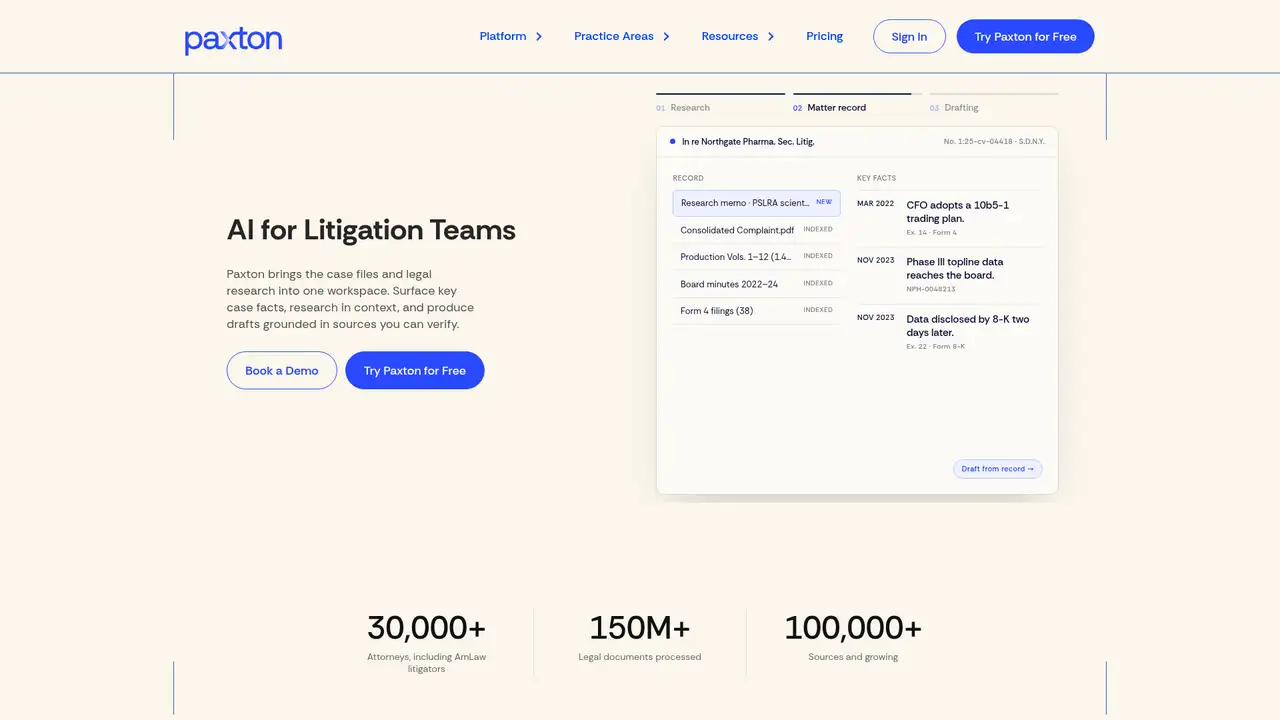Expand the Platform menu chevron
Viewport: 1280px width, 720px height.
539,37
